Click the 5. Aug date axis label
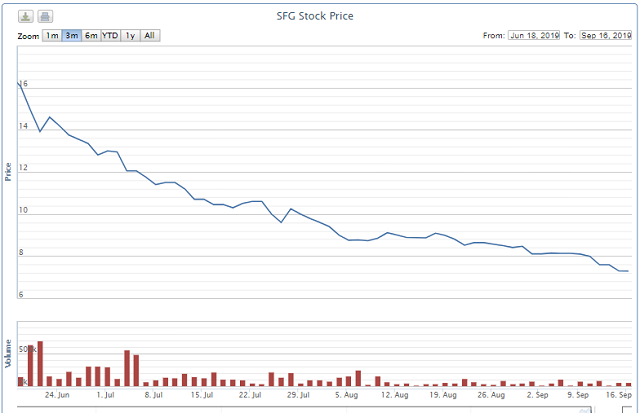Image resolution: width=640 pixels, height=413 pixels. (x=346, y=395)
